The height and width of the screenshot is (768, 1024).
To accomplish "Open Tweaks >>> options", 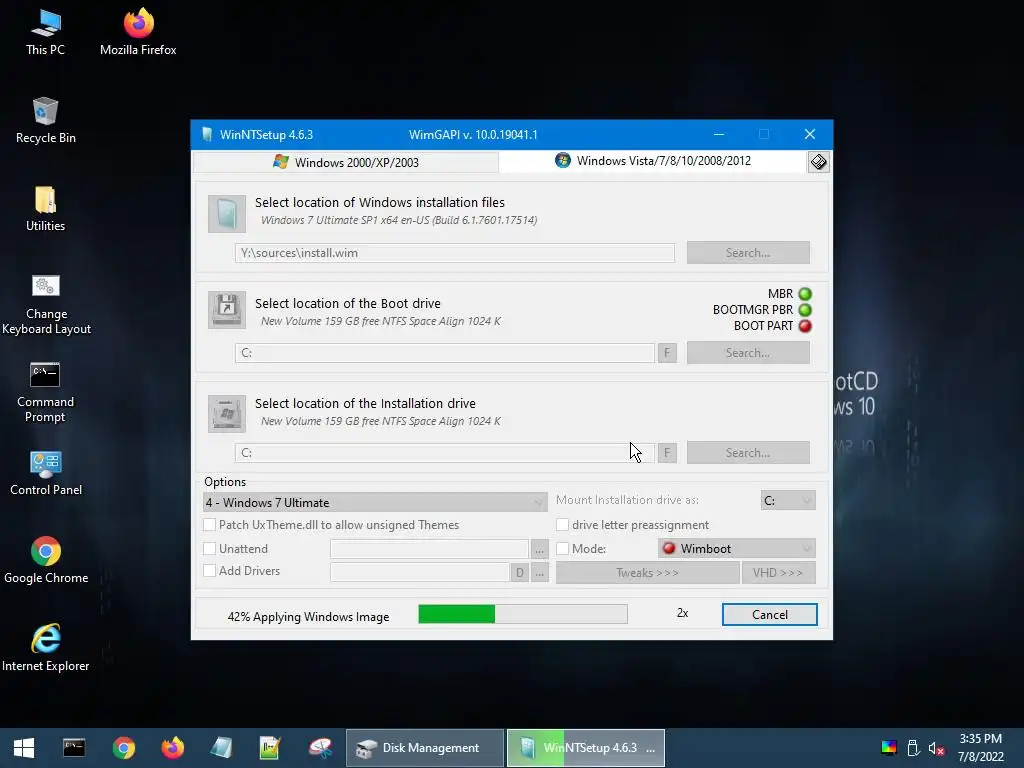I will pyautogui.click(x=647, y=573).
